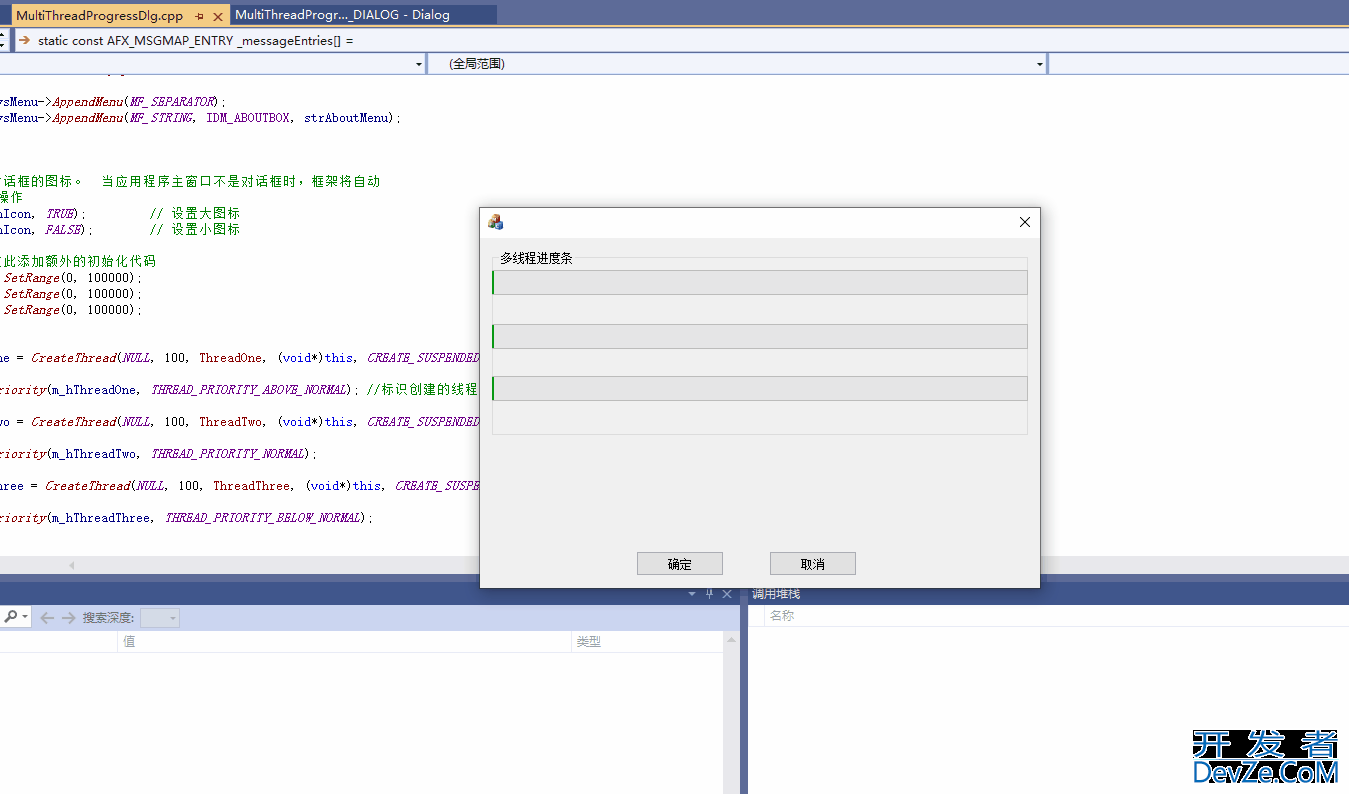Viewport: 1349px width, 794px height.
Task: Open the (全局范围) scope dropdown
Action: (738, 64)
